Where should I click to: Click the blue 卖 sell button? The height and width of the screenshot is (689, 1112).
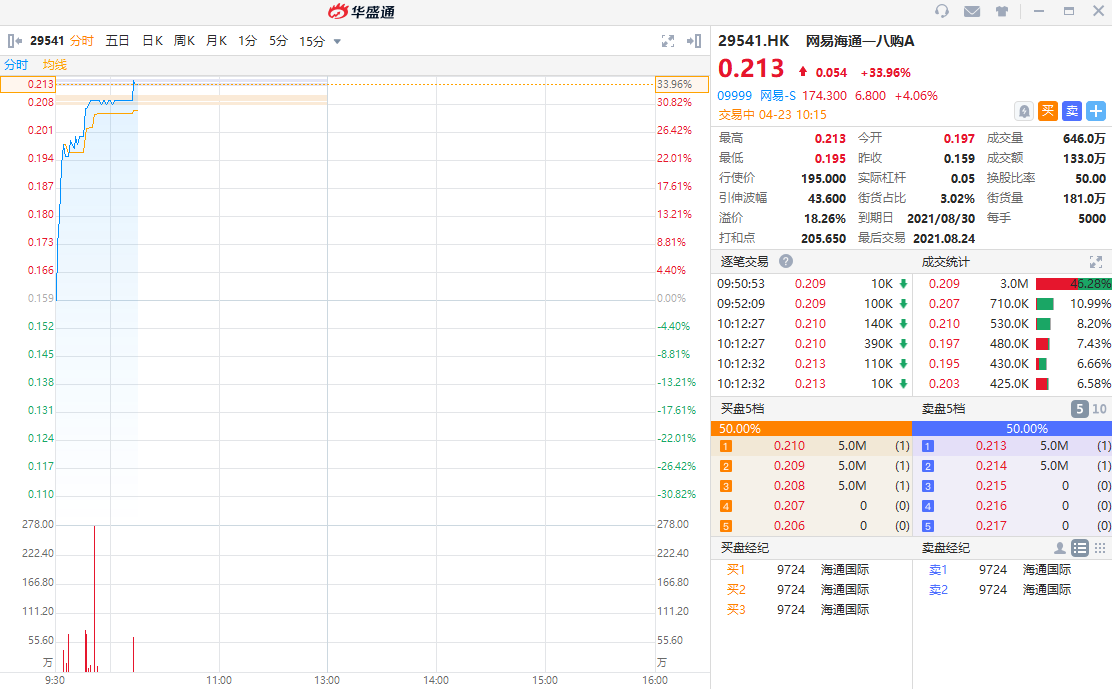[x=1071, y=111]
